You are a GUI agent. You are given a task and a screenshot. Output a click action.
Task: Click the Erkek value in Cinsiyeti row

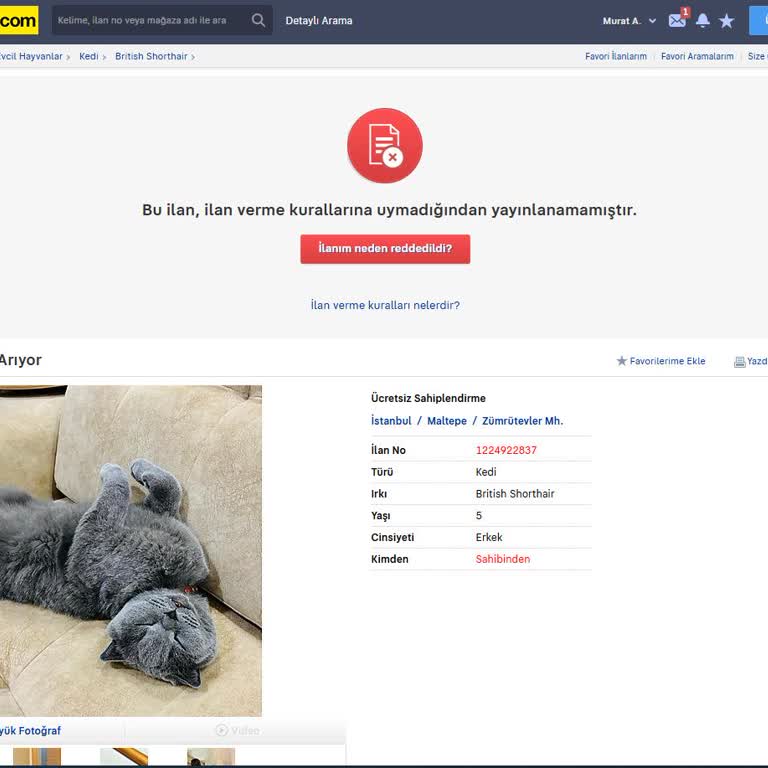(x=489, y=537)
